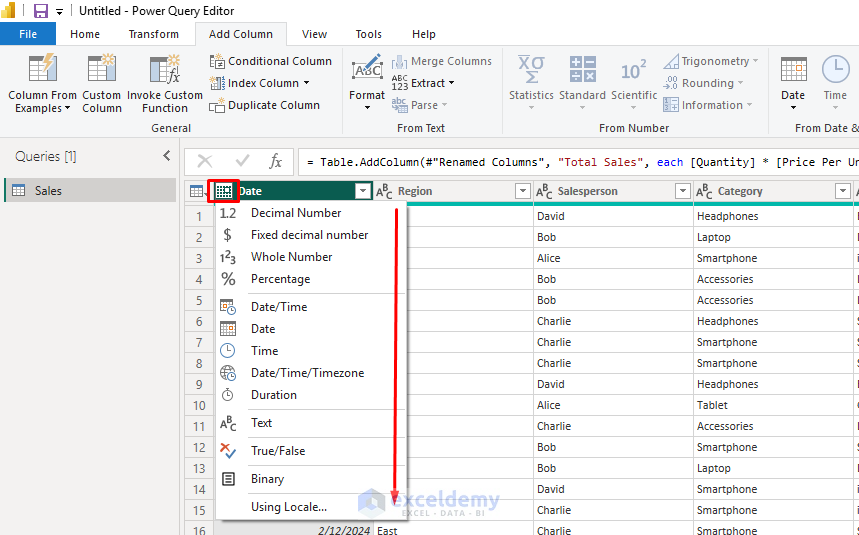Switch to the Transform tab
The width and height of the screenshot is (859, 535).
pyautogui.click(x=153, y=34)
